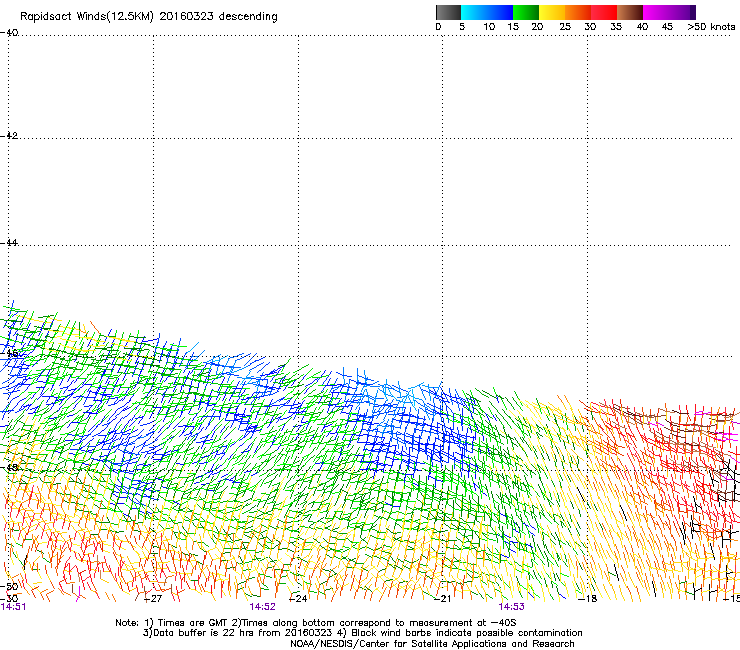
Task: Click the 'Times are GMT' note line
Action: [316, 623]
